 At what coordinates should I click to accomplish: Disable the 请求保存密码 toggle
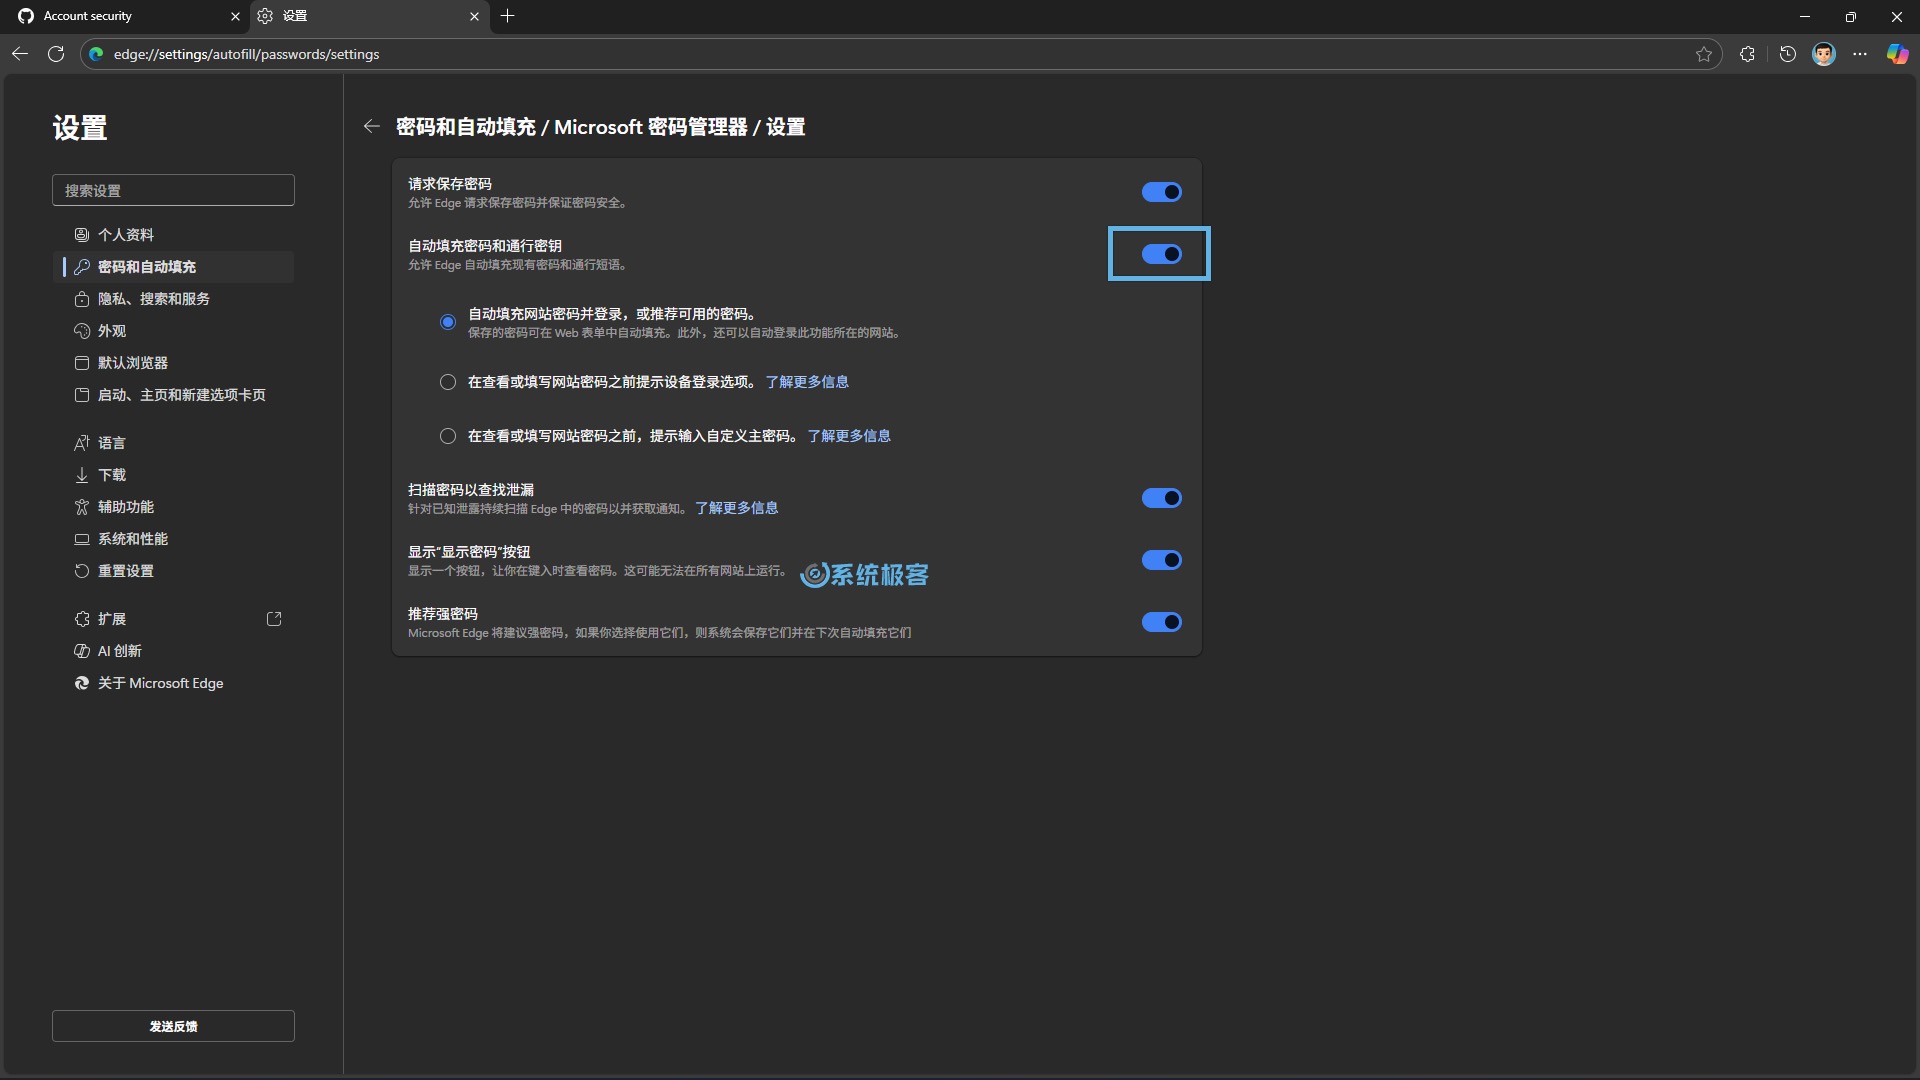(x=1160, y=192)
